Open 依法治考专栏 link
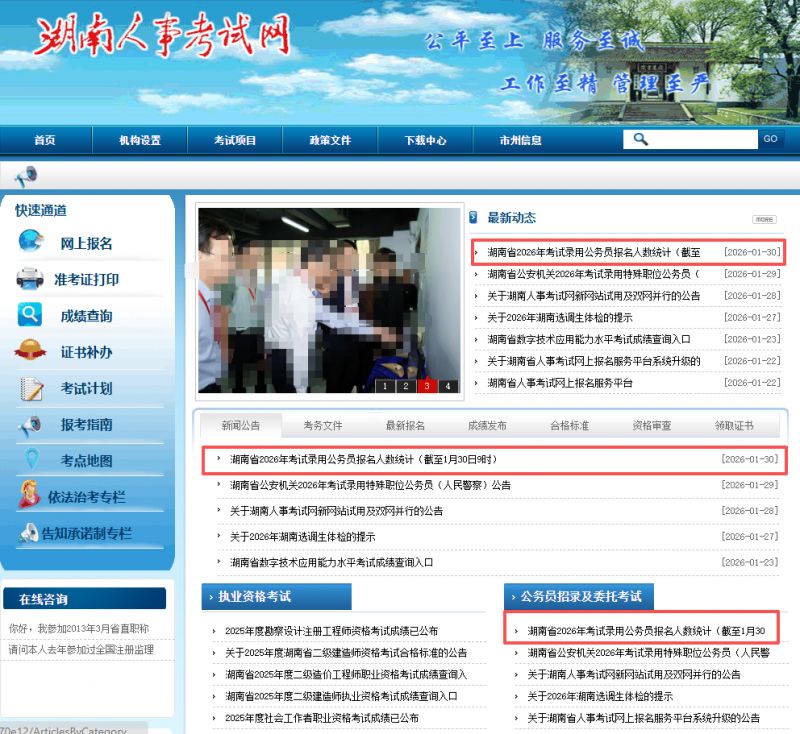Viewport: 800px width, 734px height. 86,497
